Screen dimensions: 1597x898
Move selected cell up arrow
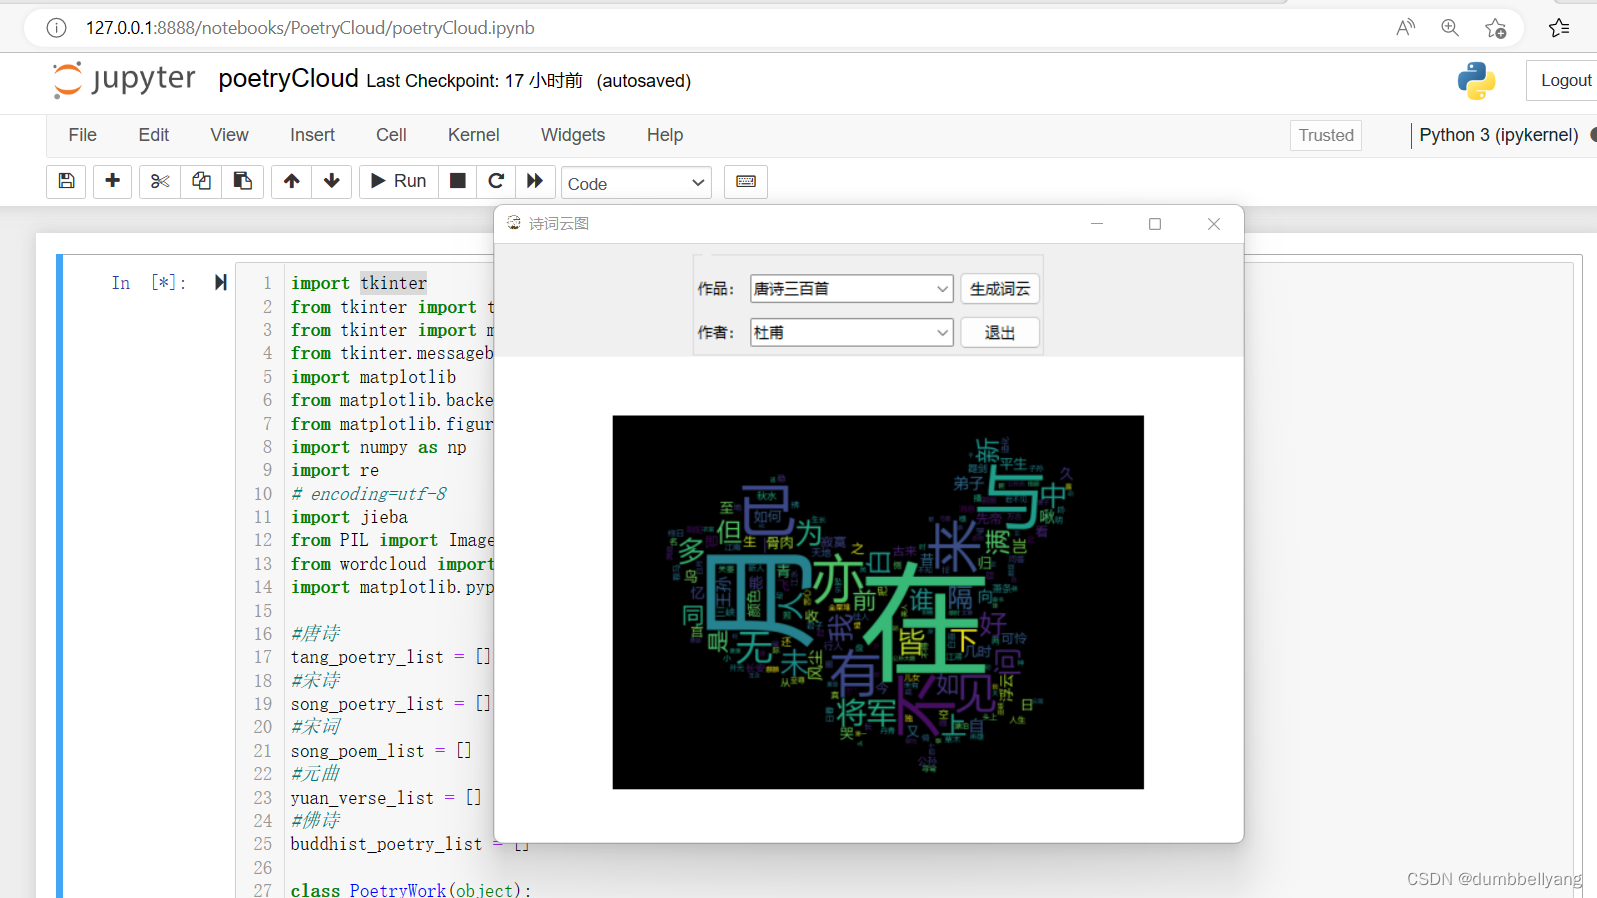pos(291,181)
